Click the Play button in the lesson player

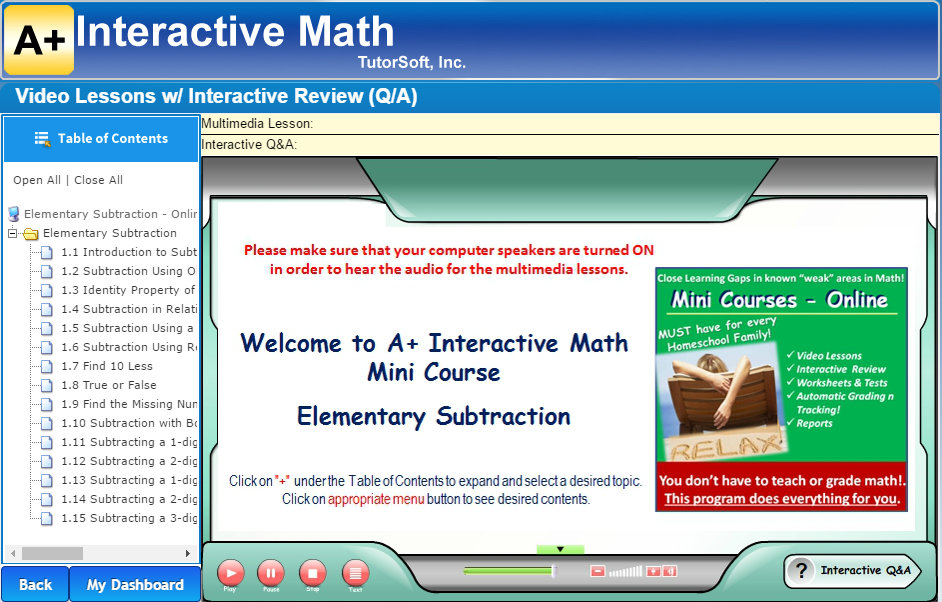231,573
